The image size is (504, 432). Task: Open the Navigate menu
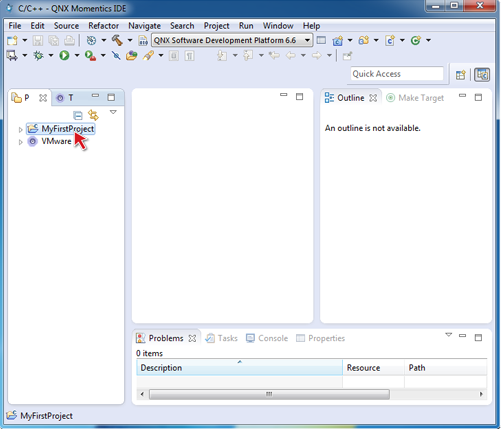click(144, 26)
